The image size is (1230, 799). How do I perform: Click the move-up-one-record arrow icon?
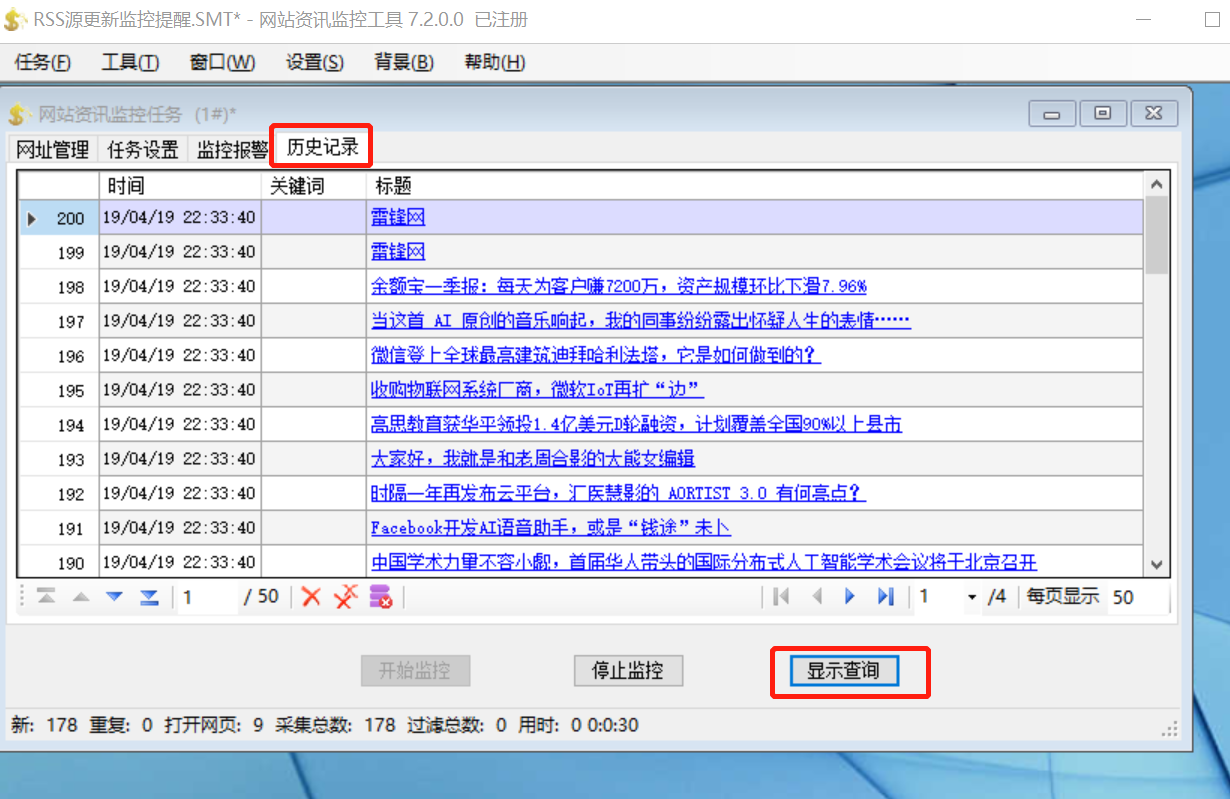click(x=81, y=596)
